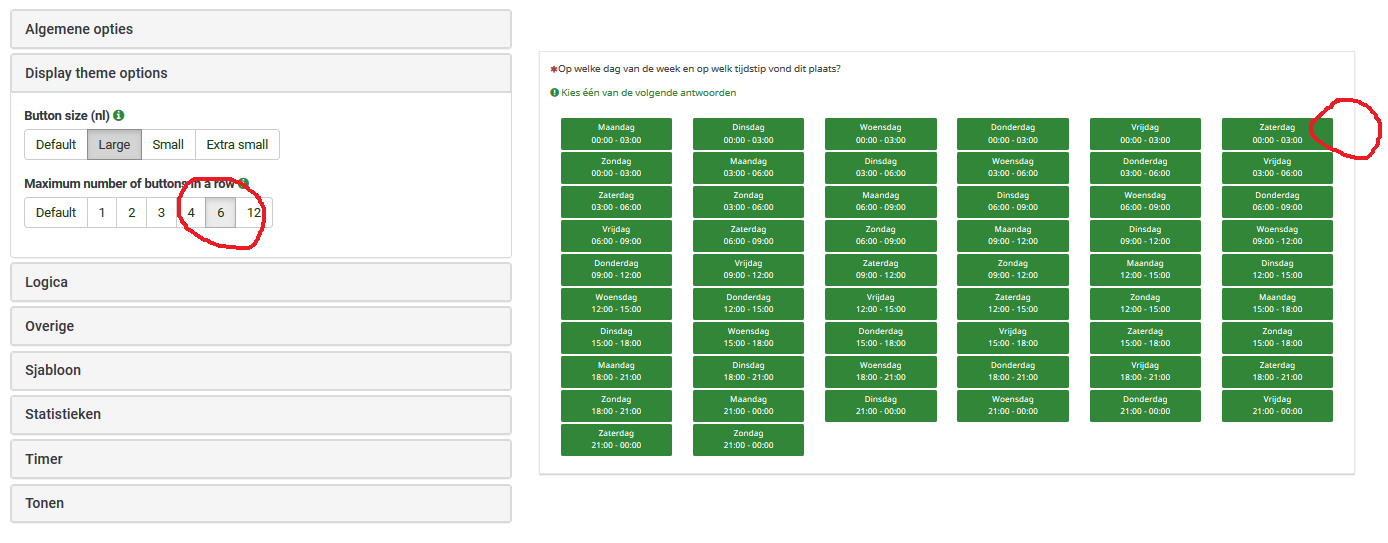Expand the Timer section

(261, 459)
